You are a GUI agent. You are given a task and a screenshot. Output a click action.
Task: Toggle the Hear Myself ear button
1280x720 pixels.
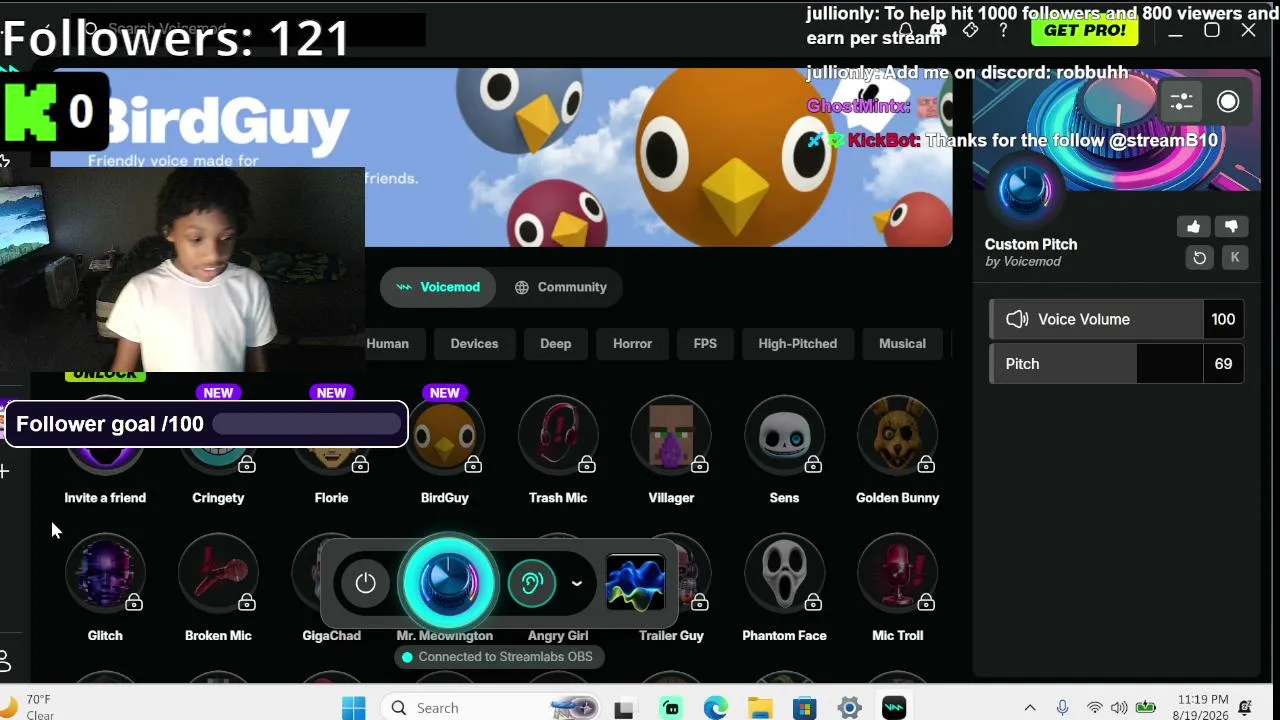point(531,583)
